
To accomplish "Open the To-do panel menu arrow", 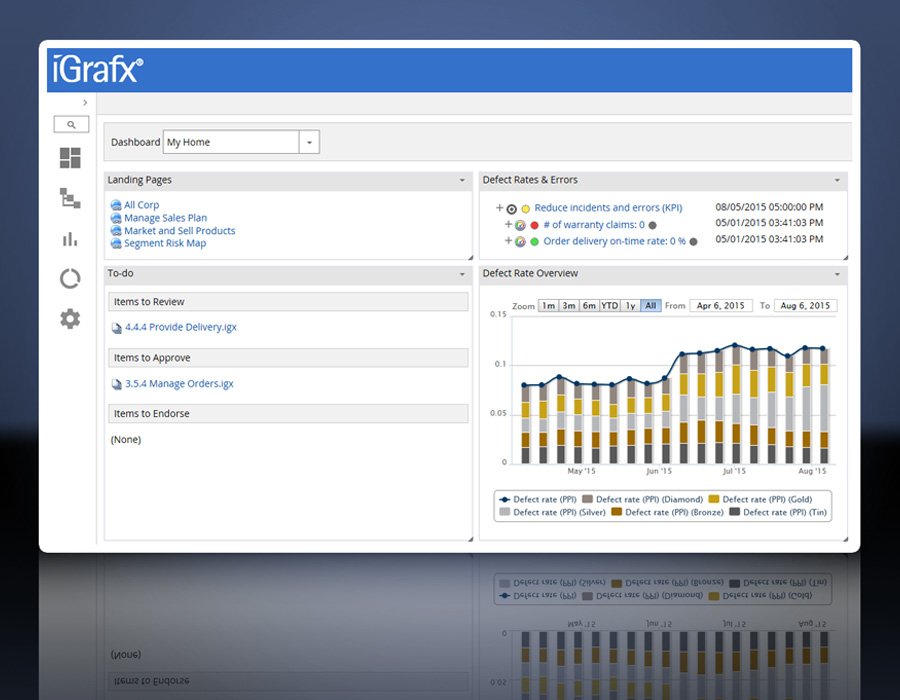I will pos(462,274).
